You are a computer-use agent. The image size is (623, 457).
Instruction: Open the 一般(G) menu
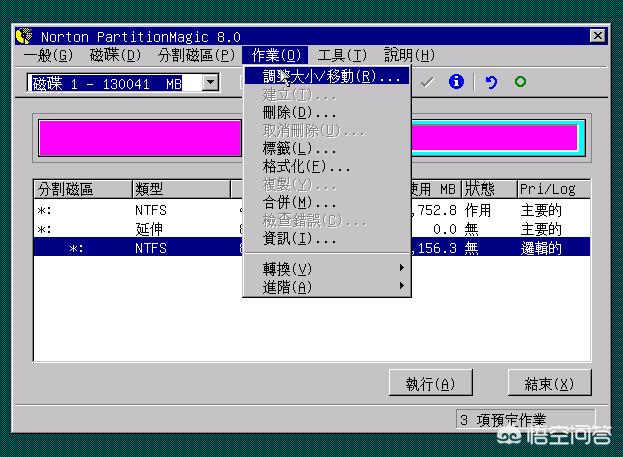(x=48, y=55)
